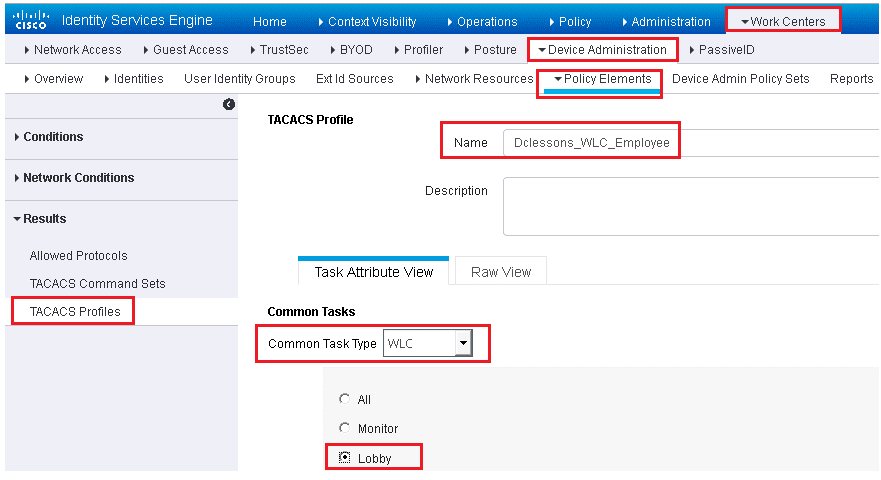Click the Identity Services Engine title
Viewport: 881px width, 480px height.
pyautogui.click(x=137, y=20)
